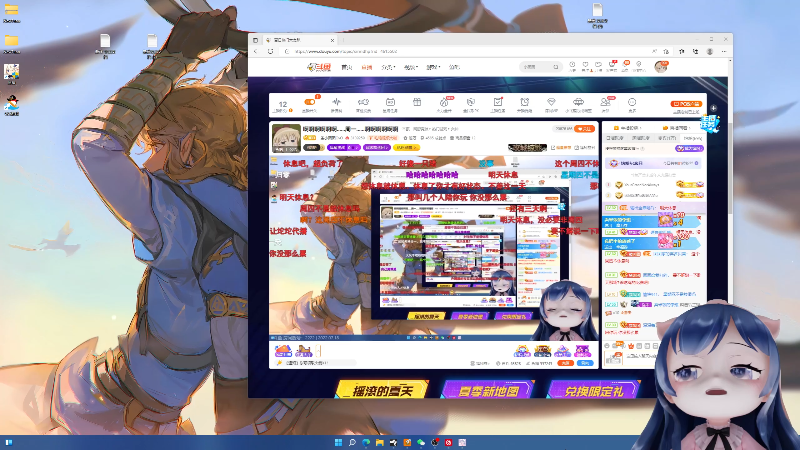Open the gift box icon in streamer toolbar

(x=417, y=102)
